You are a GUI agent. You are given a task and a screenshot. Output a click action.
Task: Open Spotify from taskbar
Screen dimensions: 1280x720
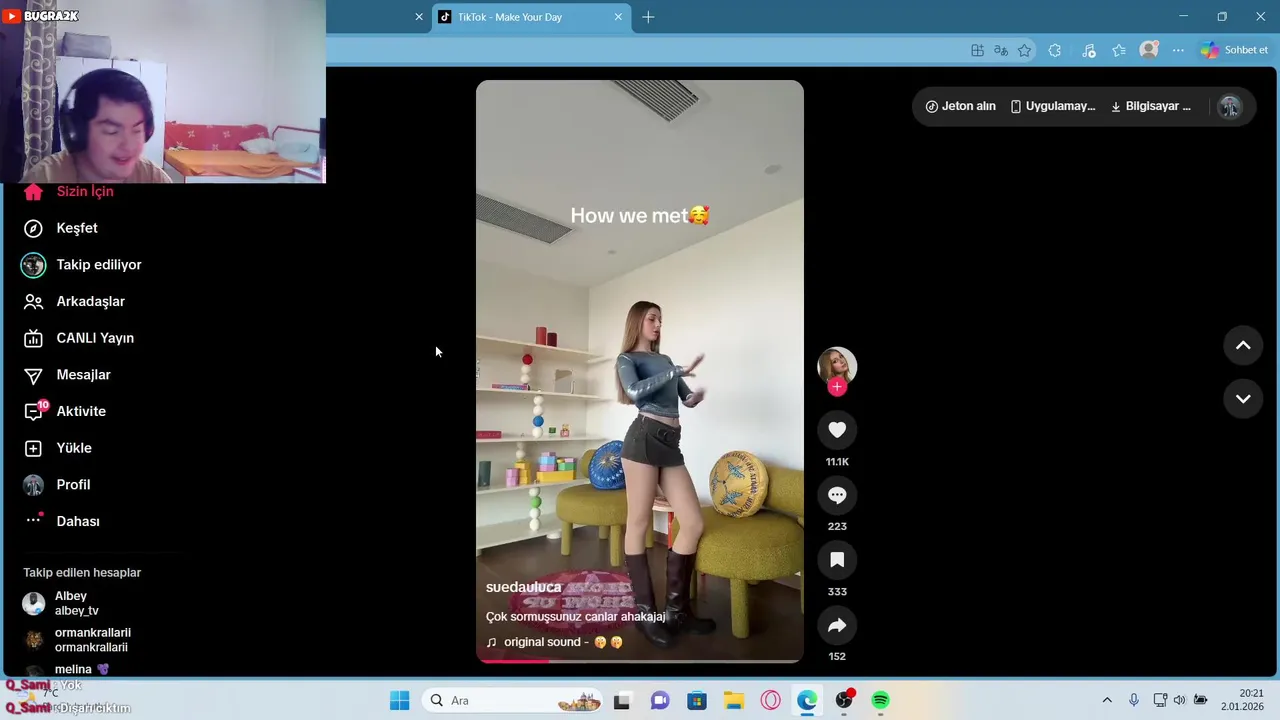pyautogui.click(x=880, y=700)
